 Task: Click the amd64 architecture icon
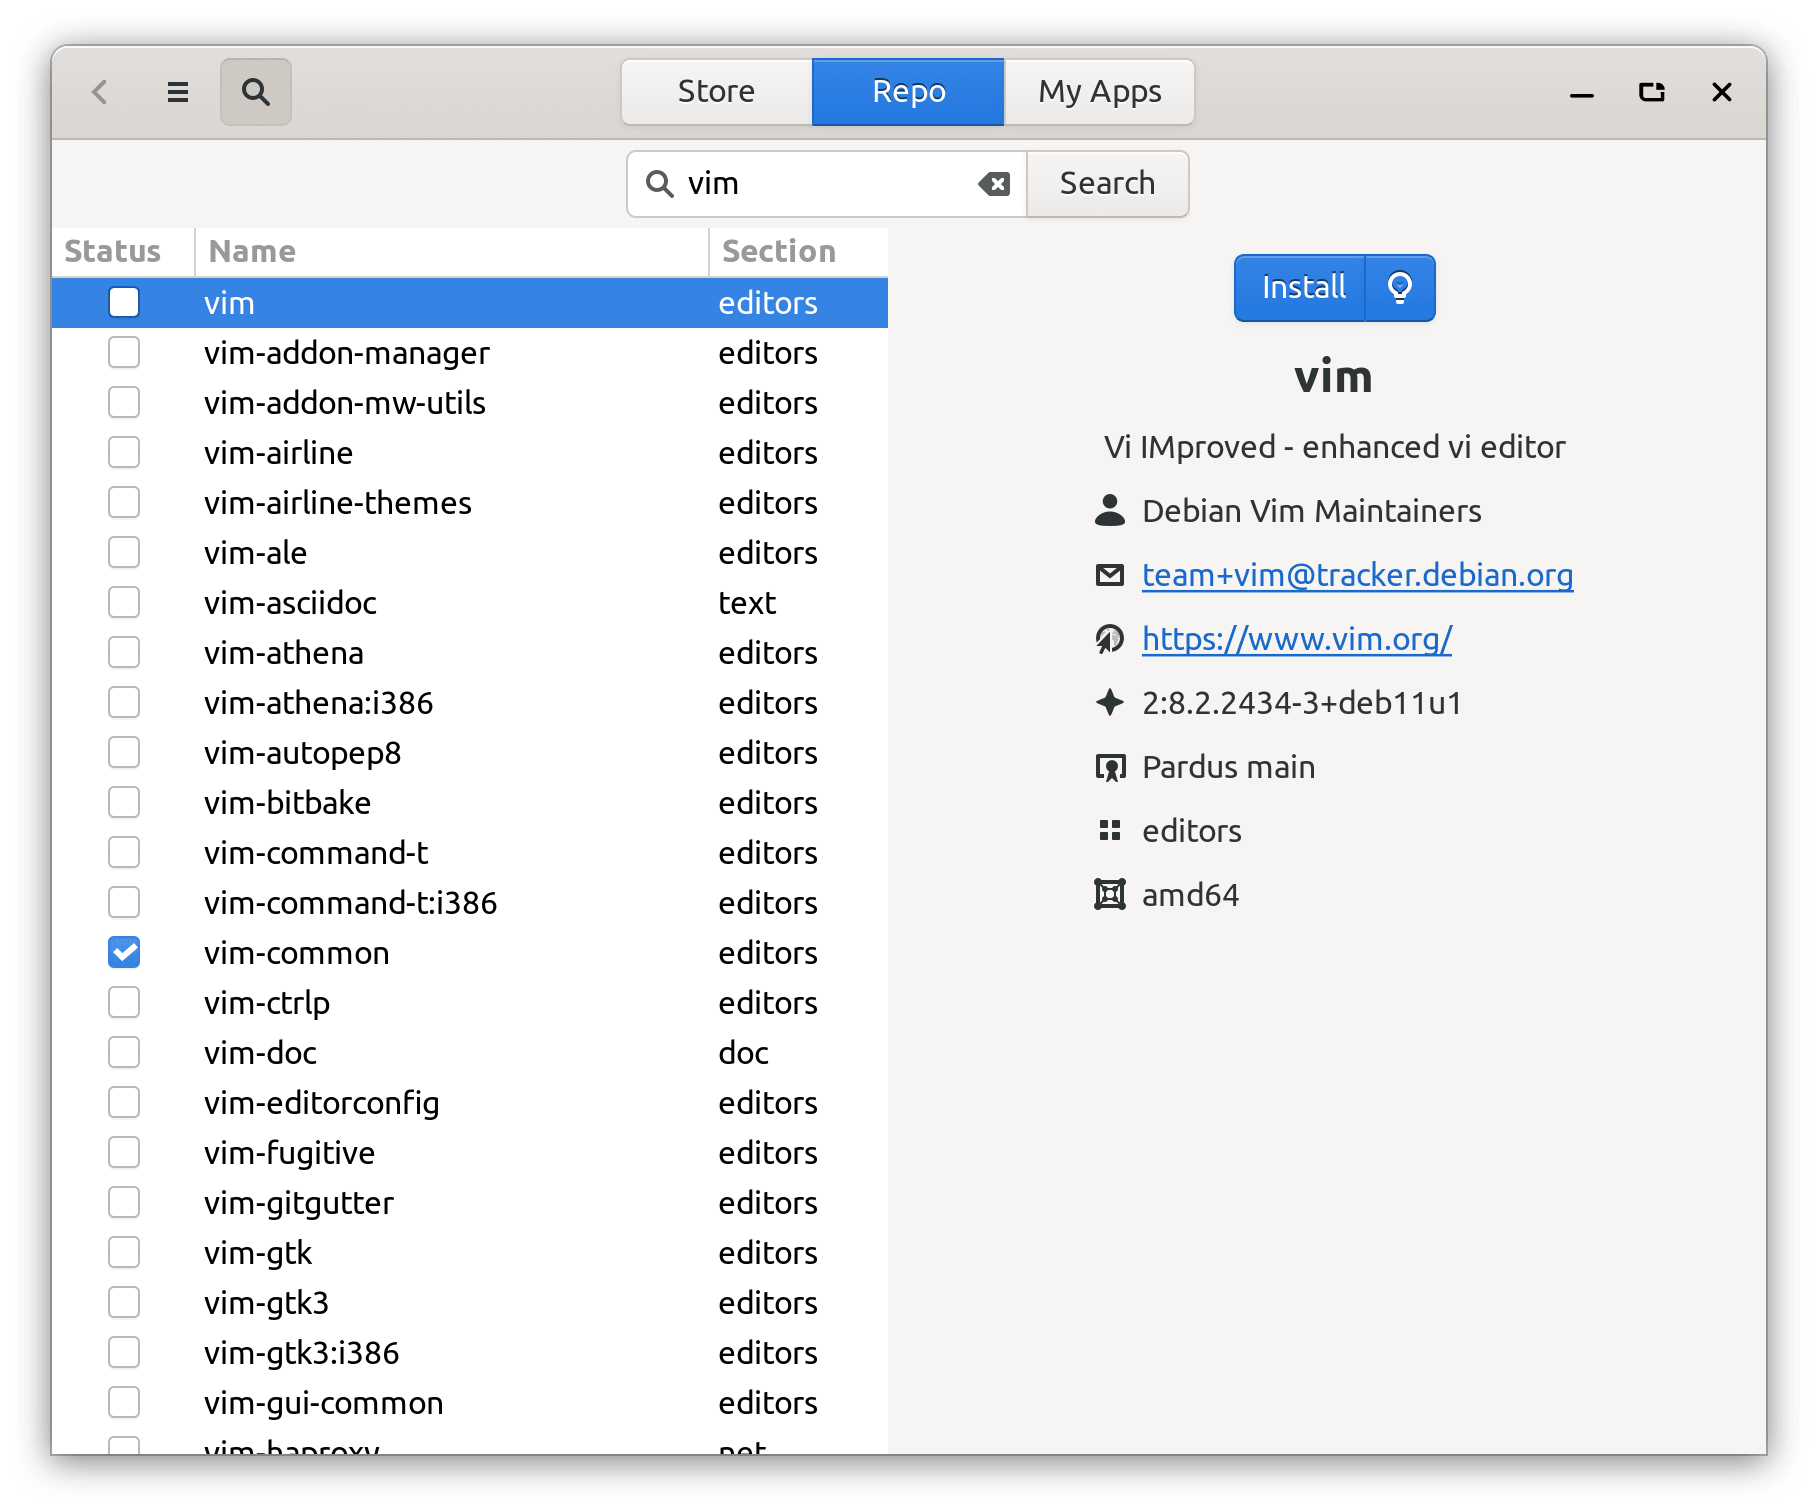1110,894
